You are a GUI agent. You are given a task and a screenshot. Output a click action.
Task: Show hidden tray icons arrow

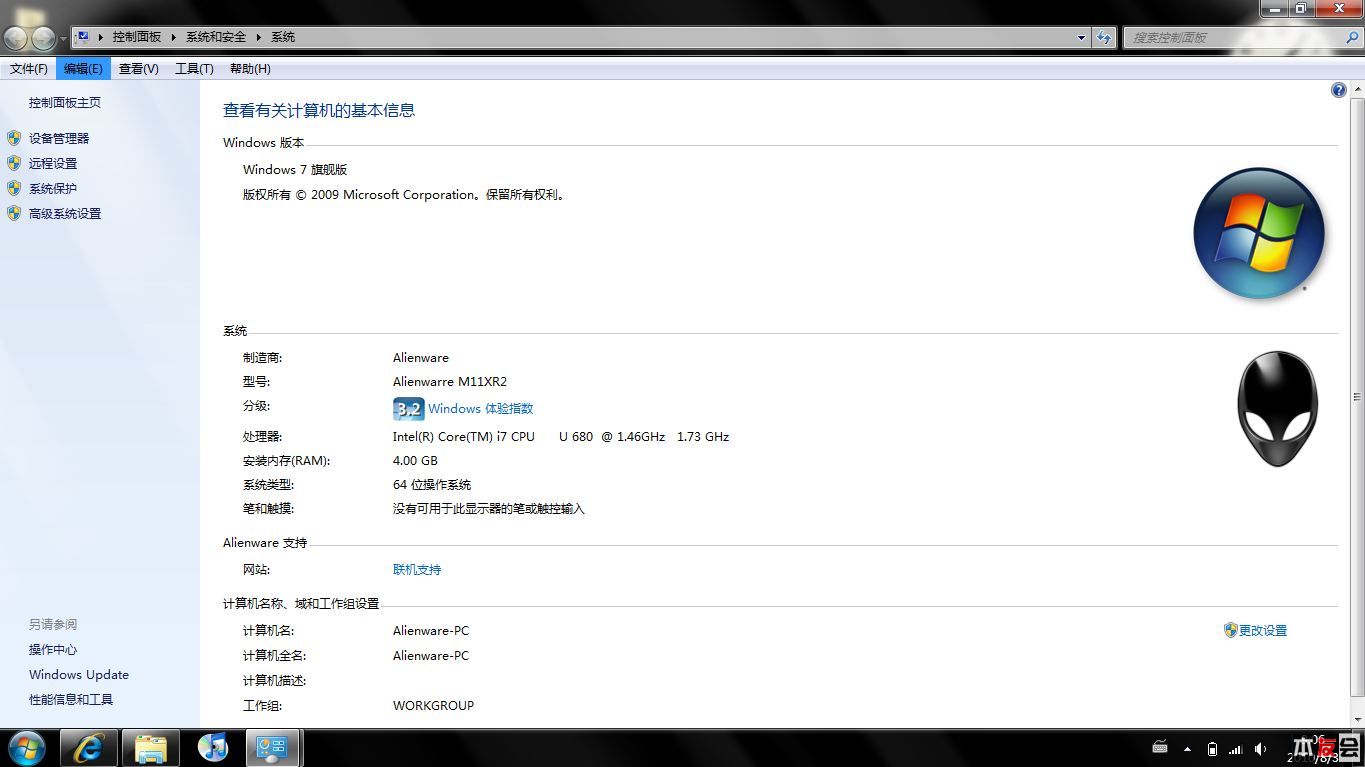[1187, 749]
